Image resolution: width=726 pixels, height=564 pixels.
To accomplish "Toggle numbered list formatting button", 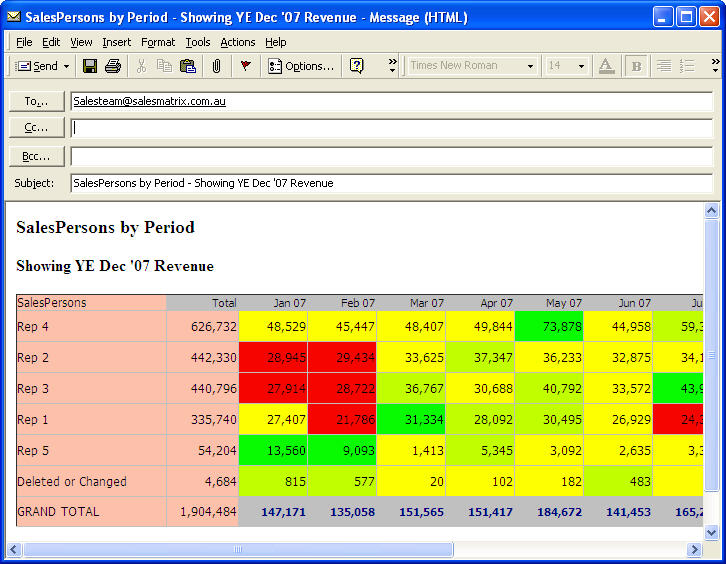I will pyautogui.click(x=687, y=66).
